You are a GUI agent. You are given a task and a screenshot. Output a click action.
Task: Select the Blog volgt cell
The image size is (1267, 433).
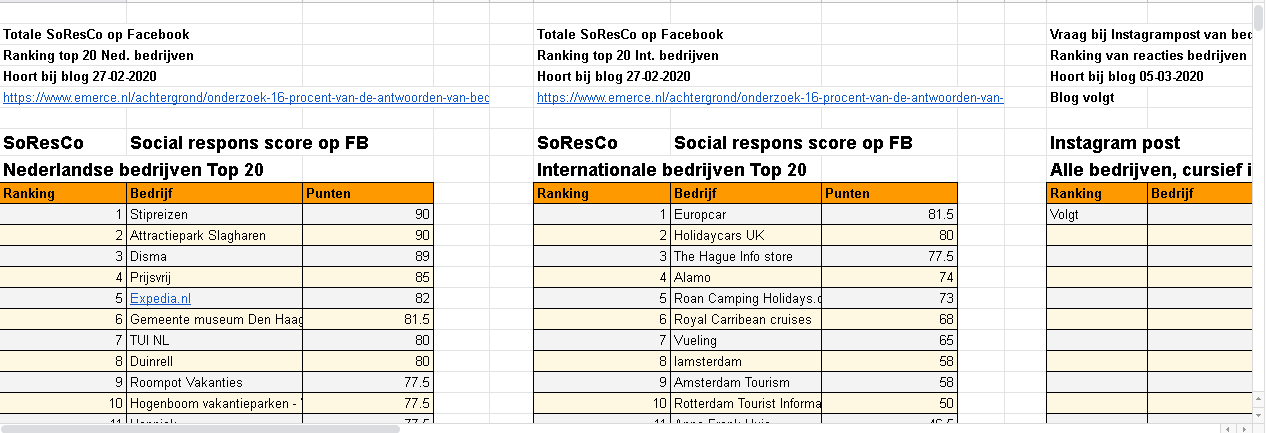pyautogui.click(x=1082, y=98)
